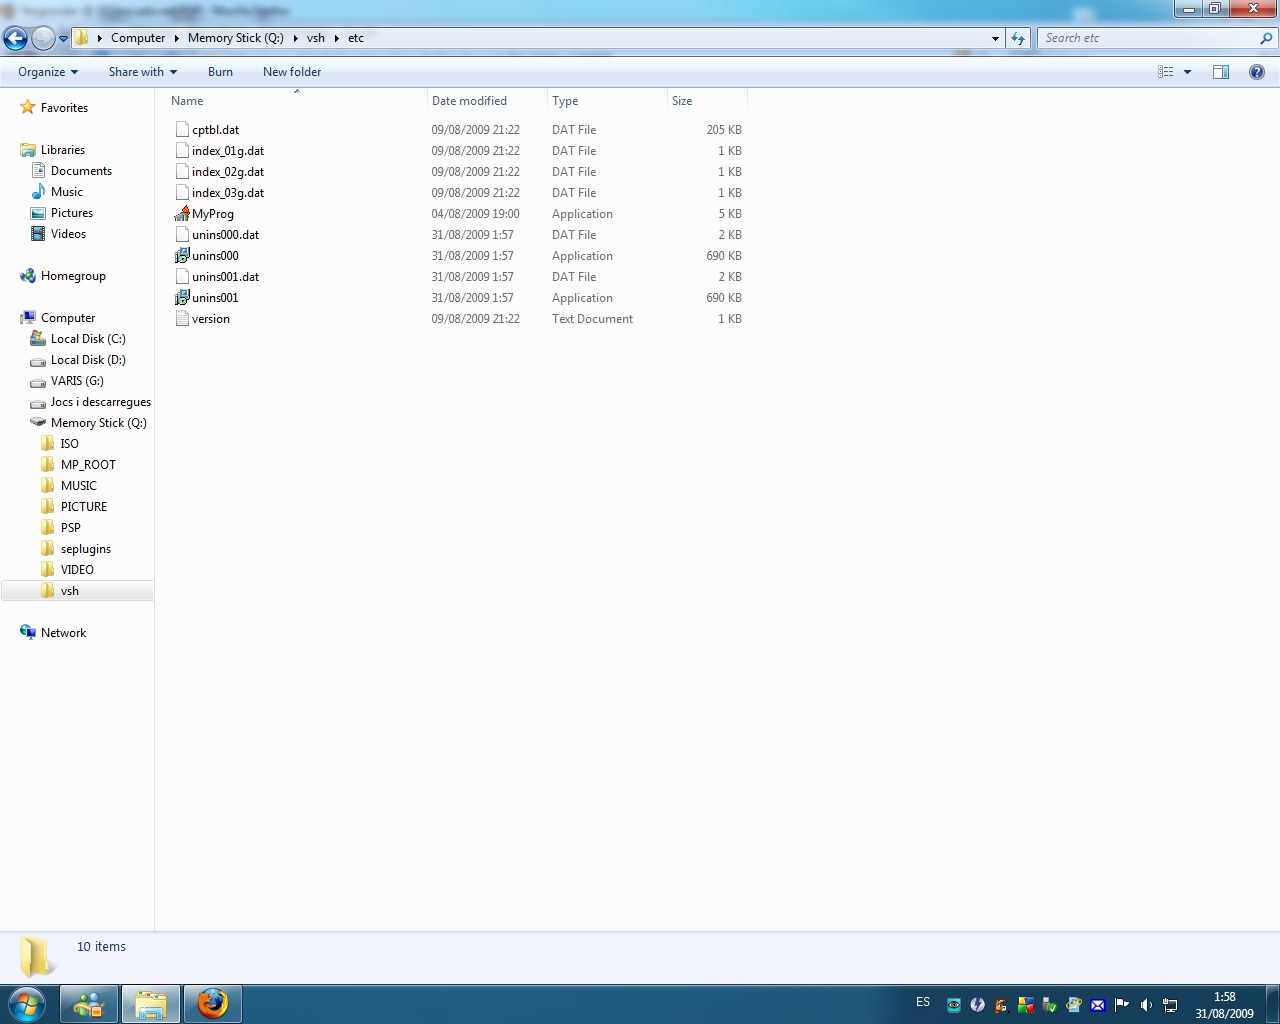Open the Music library in the sidebar
This screenshot has width=1280, height=1024.
[x=67, y=192]
